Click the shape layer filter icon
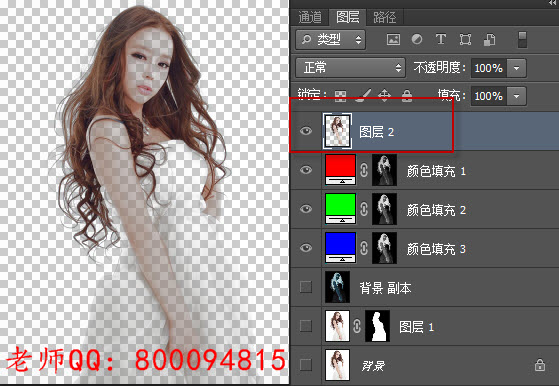Viewport: 559px width, 386px height. (x=465, y=39)
